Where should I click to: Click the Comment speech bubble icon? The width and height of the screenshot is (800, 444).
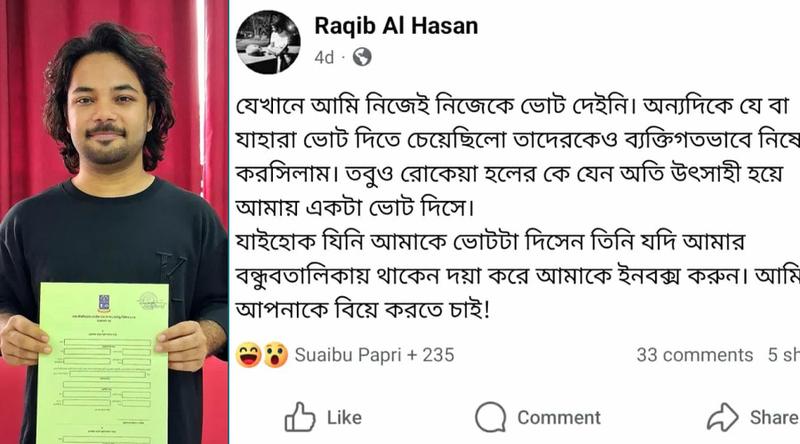490,417
